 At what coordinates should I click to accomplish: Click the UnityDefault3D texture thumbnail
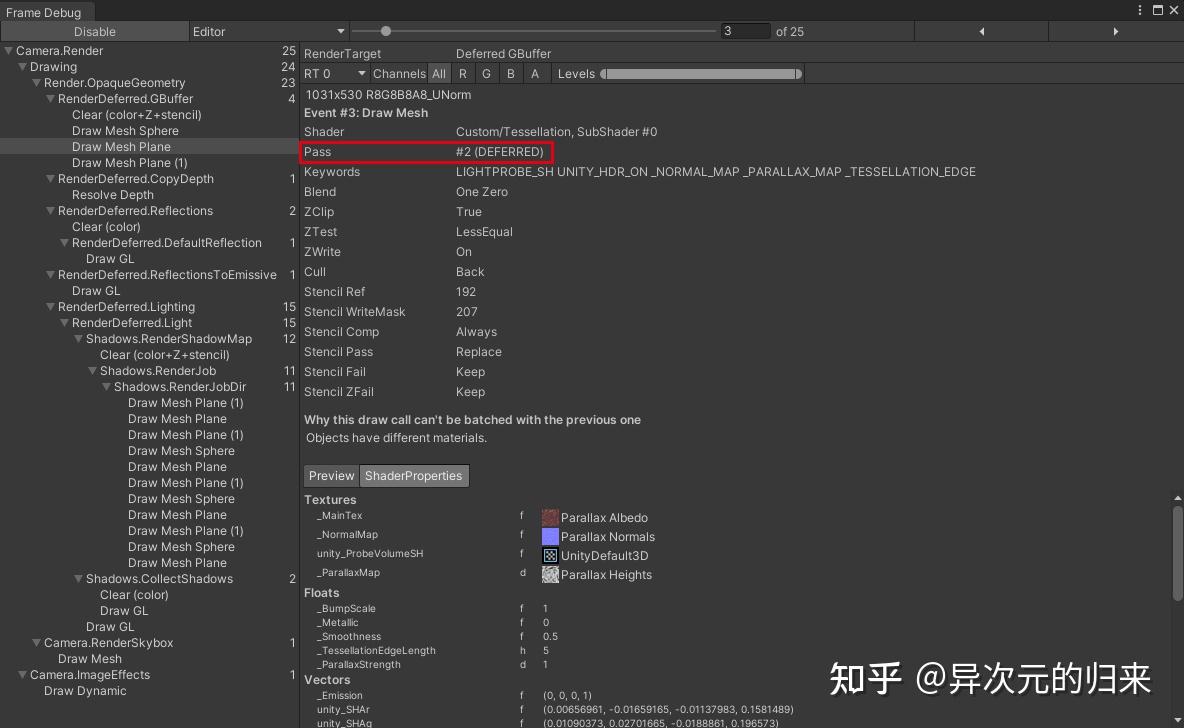pyautogui.click(x=549, y=554)
